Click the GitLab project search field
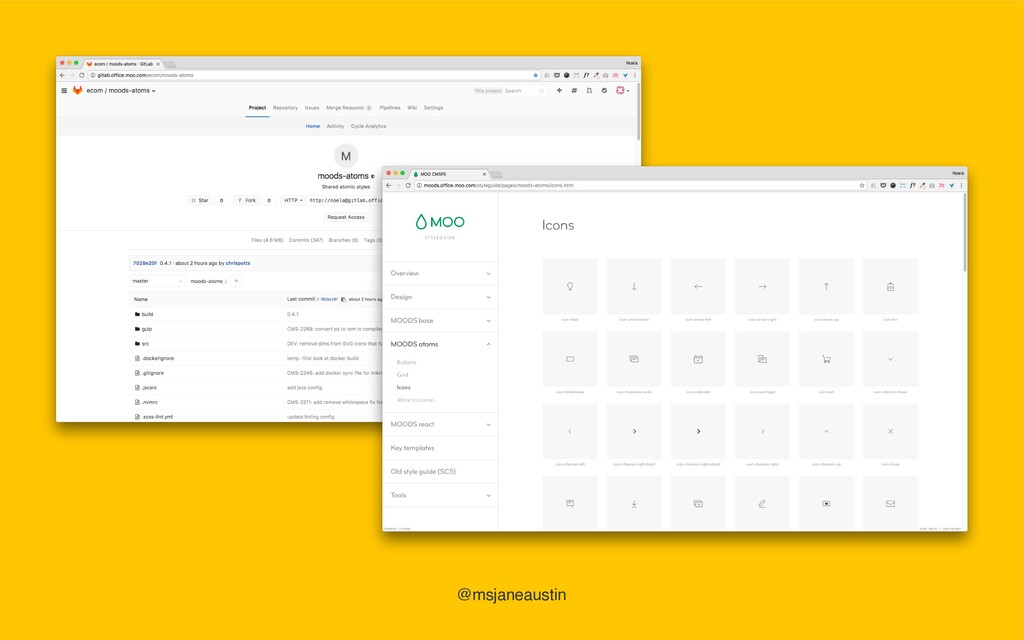This screenshot has height=640, width=1024. (x=509, y=91)
